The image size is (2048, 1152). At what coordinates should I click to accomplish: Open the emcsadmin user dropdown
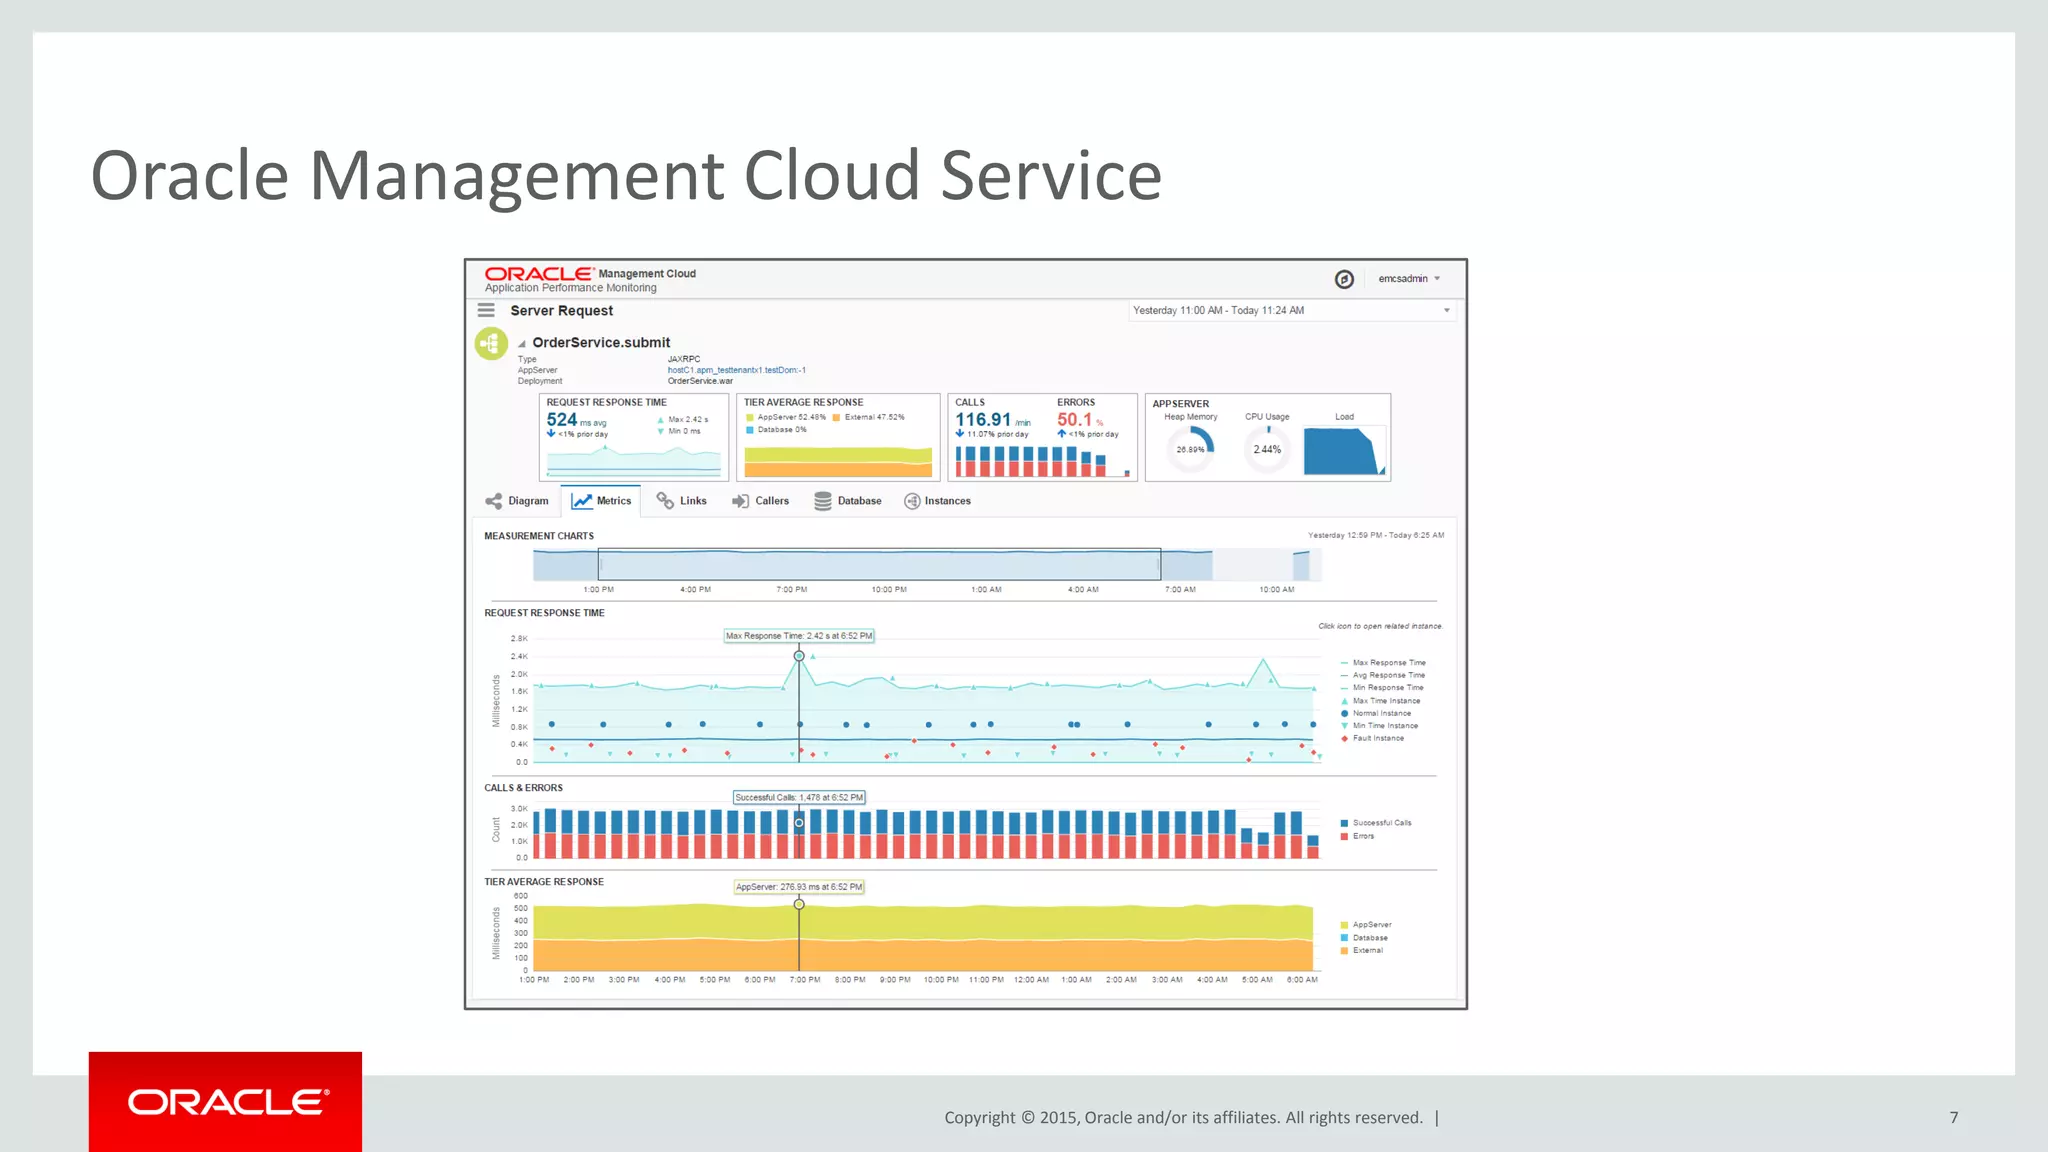pyautogui.click(x=1409, y=279)
